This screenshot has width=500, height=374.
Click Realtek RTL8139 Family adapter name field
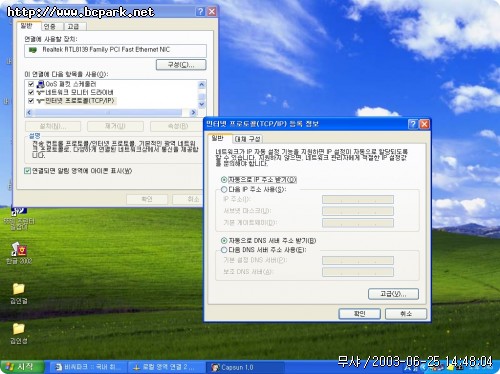point(115,51)
